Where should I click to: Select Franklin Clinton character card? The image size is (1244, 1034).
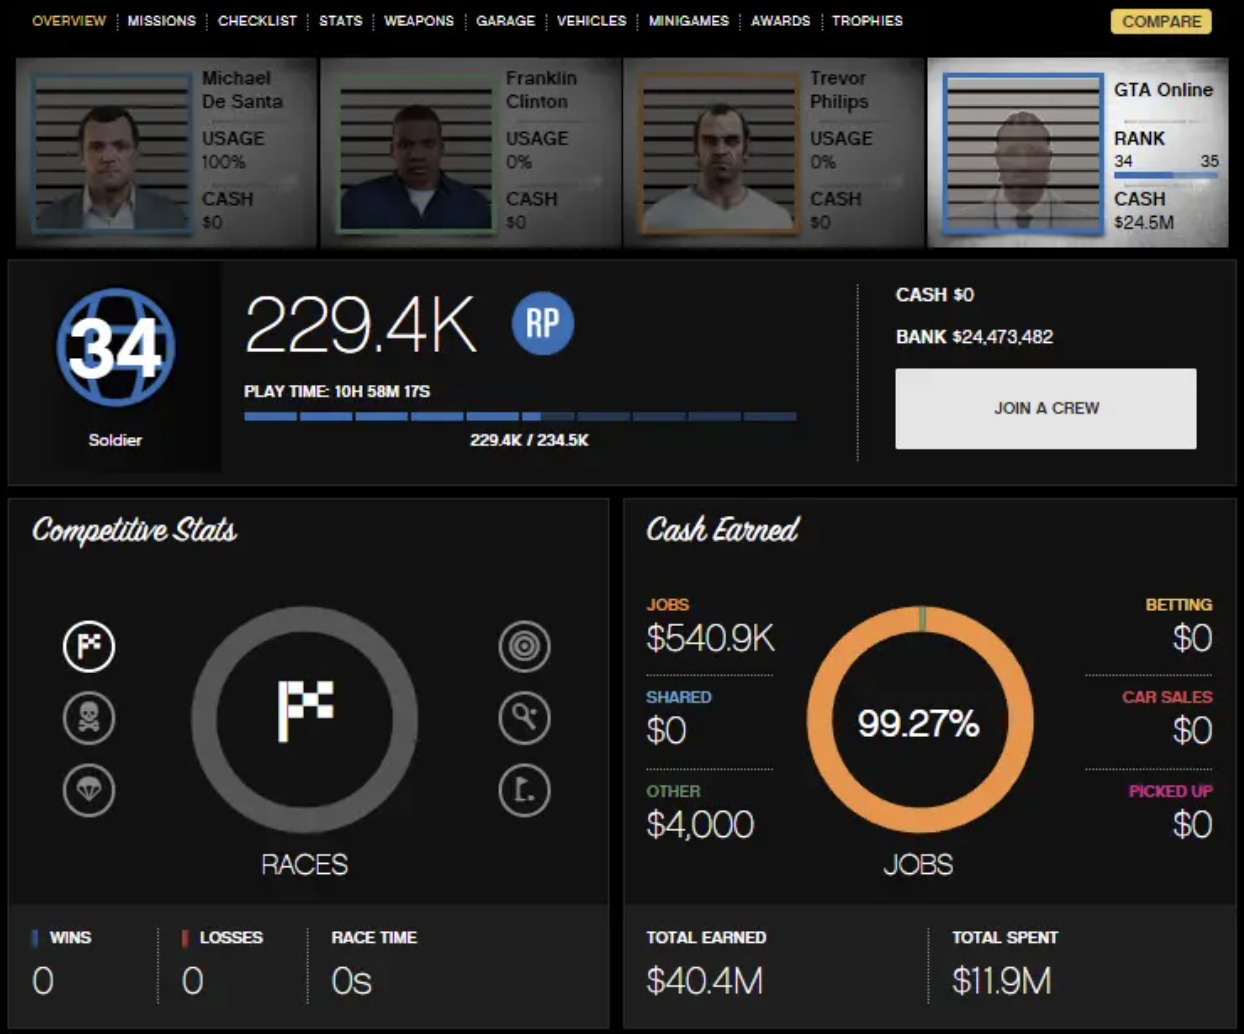click(x=470, y=152)
